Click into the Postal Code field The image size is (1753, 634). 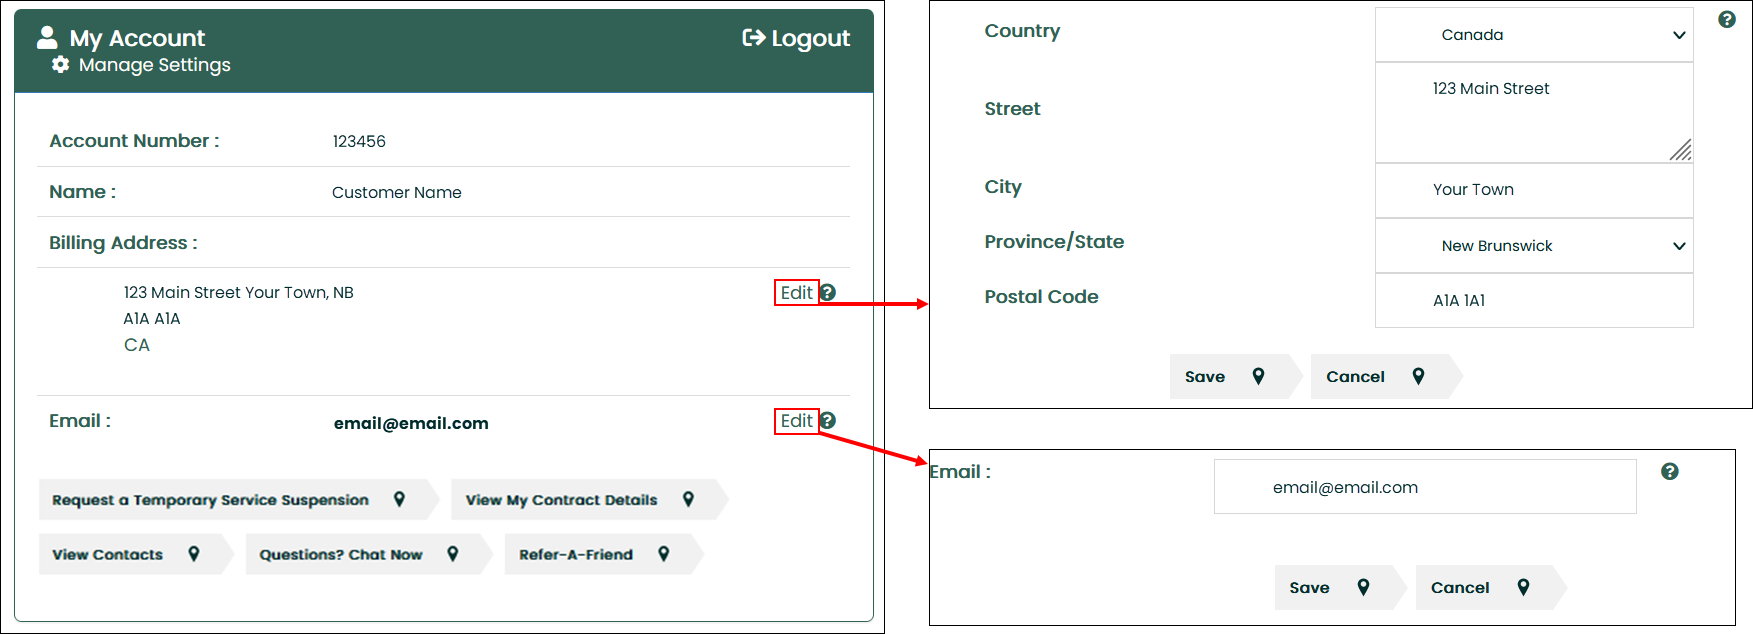1533,301
